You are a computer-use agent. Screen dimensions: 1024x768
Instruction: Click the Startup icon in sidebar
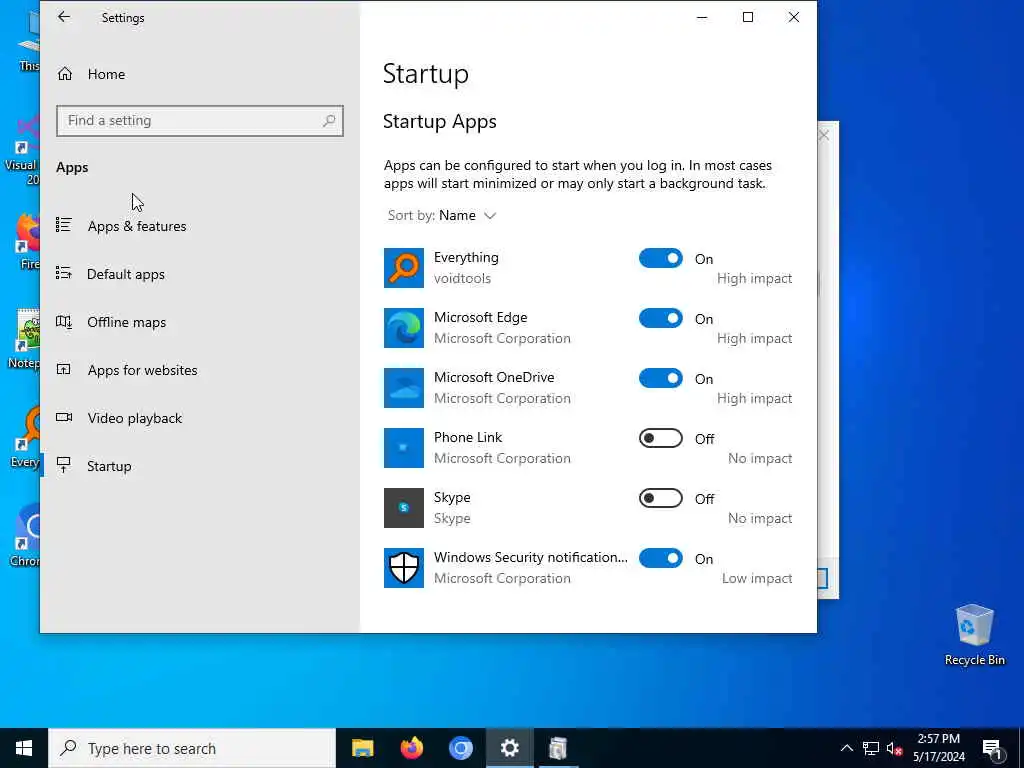63,465
